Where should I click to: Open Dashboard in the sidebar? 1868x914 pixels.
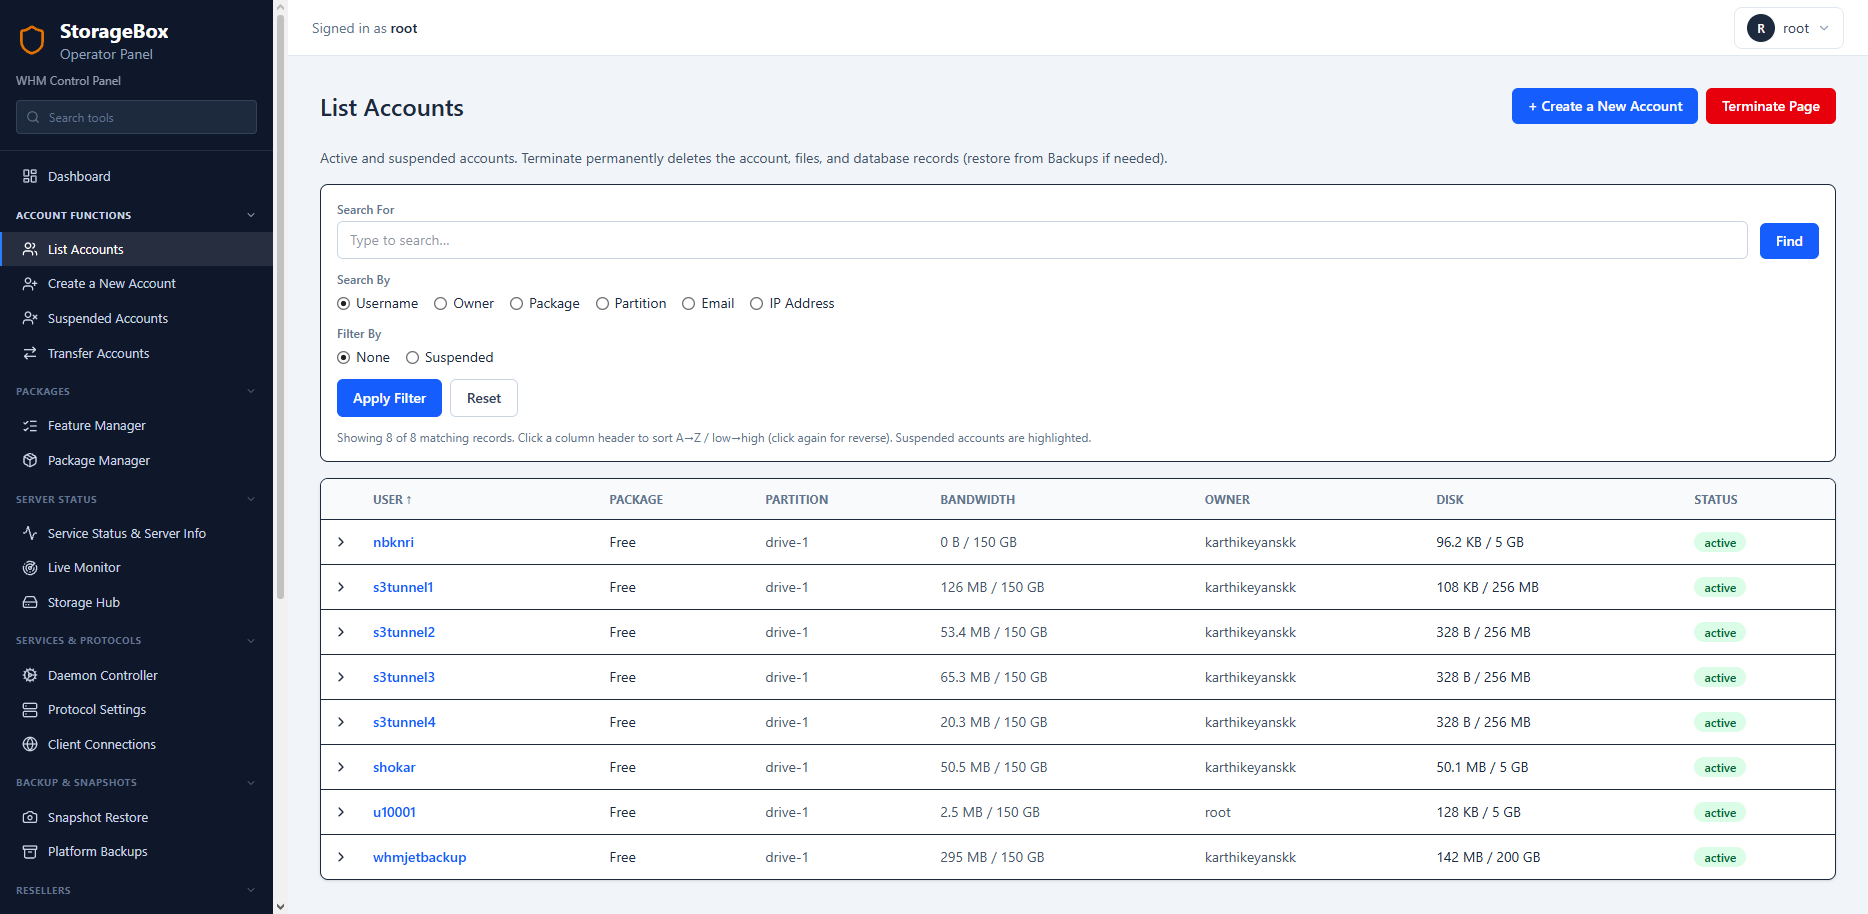pos(136,176)
